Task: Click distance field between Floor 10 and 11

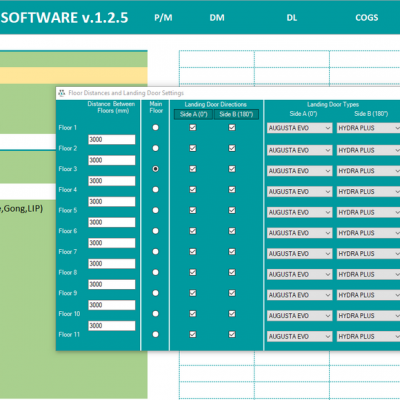Action: 112,326
